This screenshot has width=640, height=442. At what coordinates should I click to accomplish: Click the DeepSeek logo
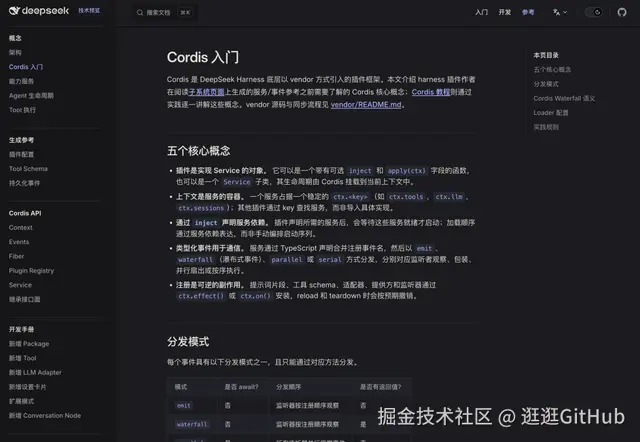click(x=39, y=11)
